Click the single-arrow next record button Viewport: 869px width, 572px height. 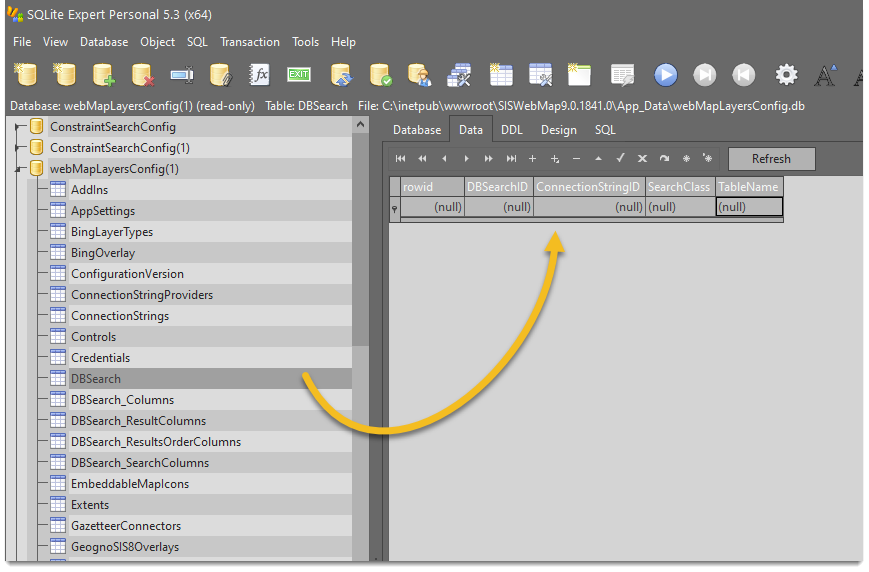(467, 159)
